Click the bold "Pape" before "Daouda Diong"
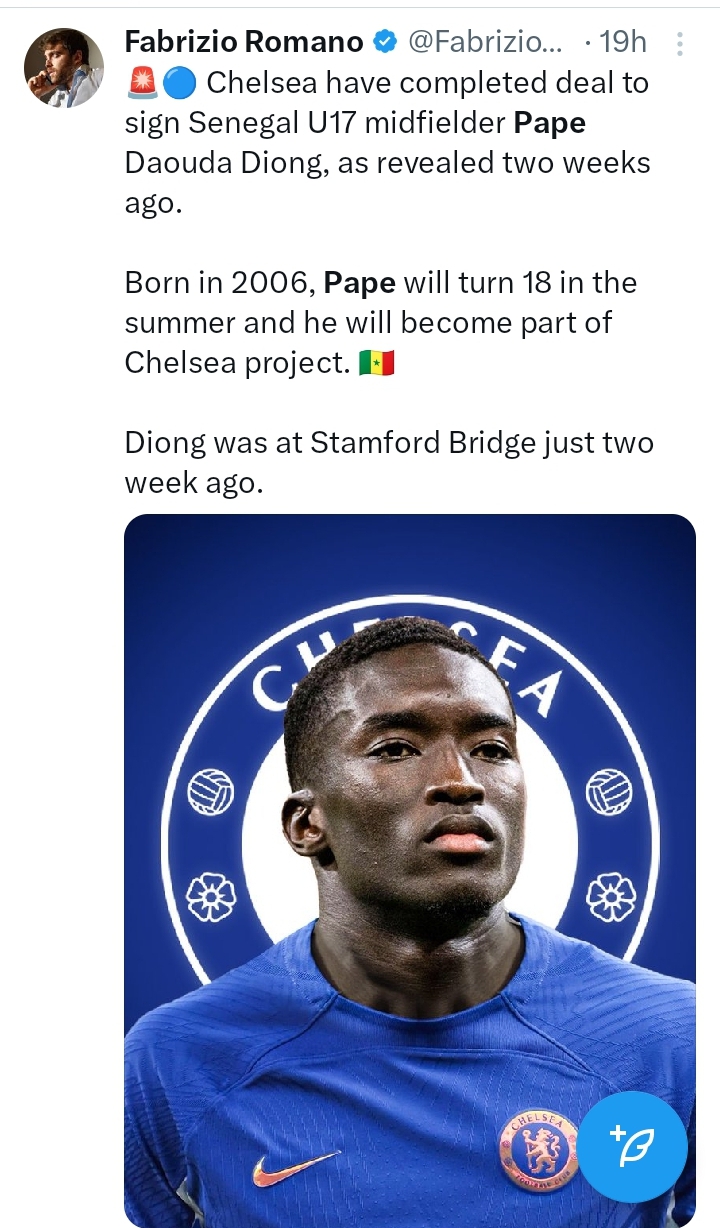 [549, 123]
